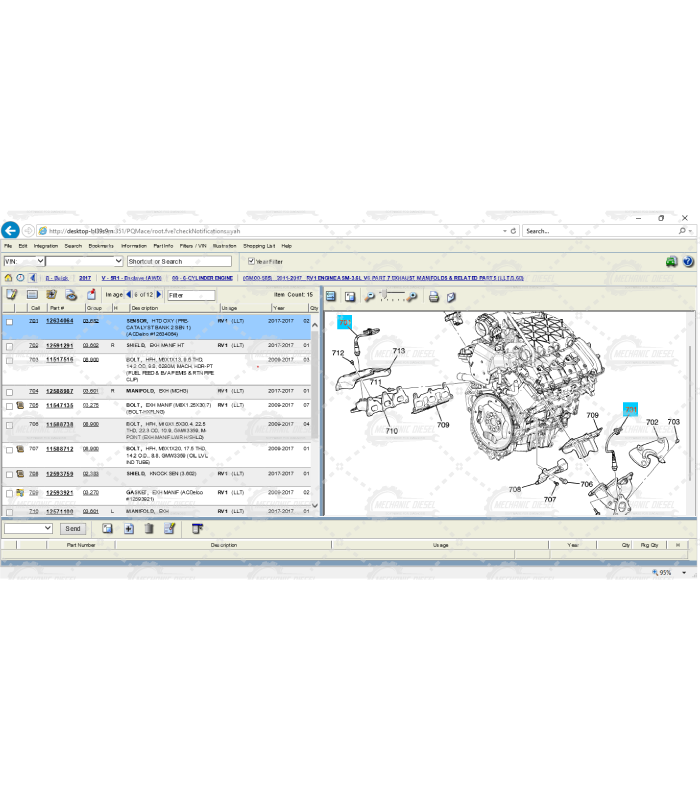Check the box for knock sensor shield 12593759
This screenshot has width=700, height=800.
pos(9,474)
